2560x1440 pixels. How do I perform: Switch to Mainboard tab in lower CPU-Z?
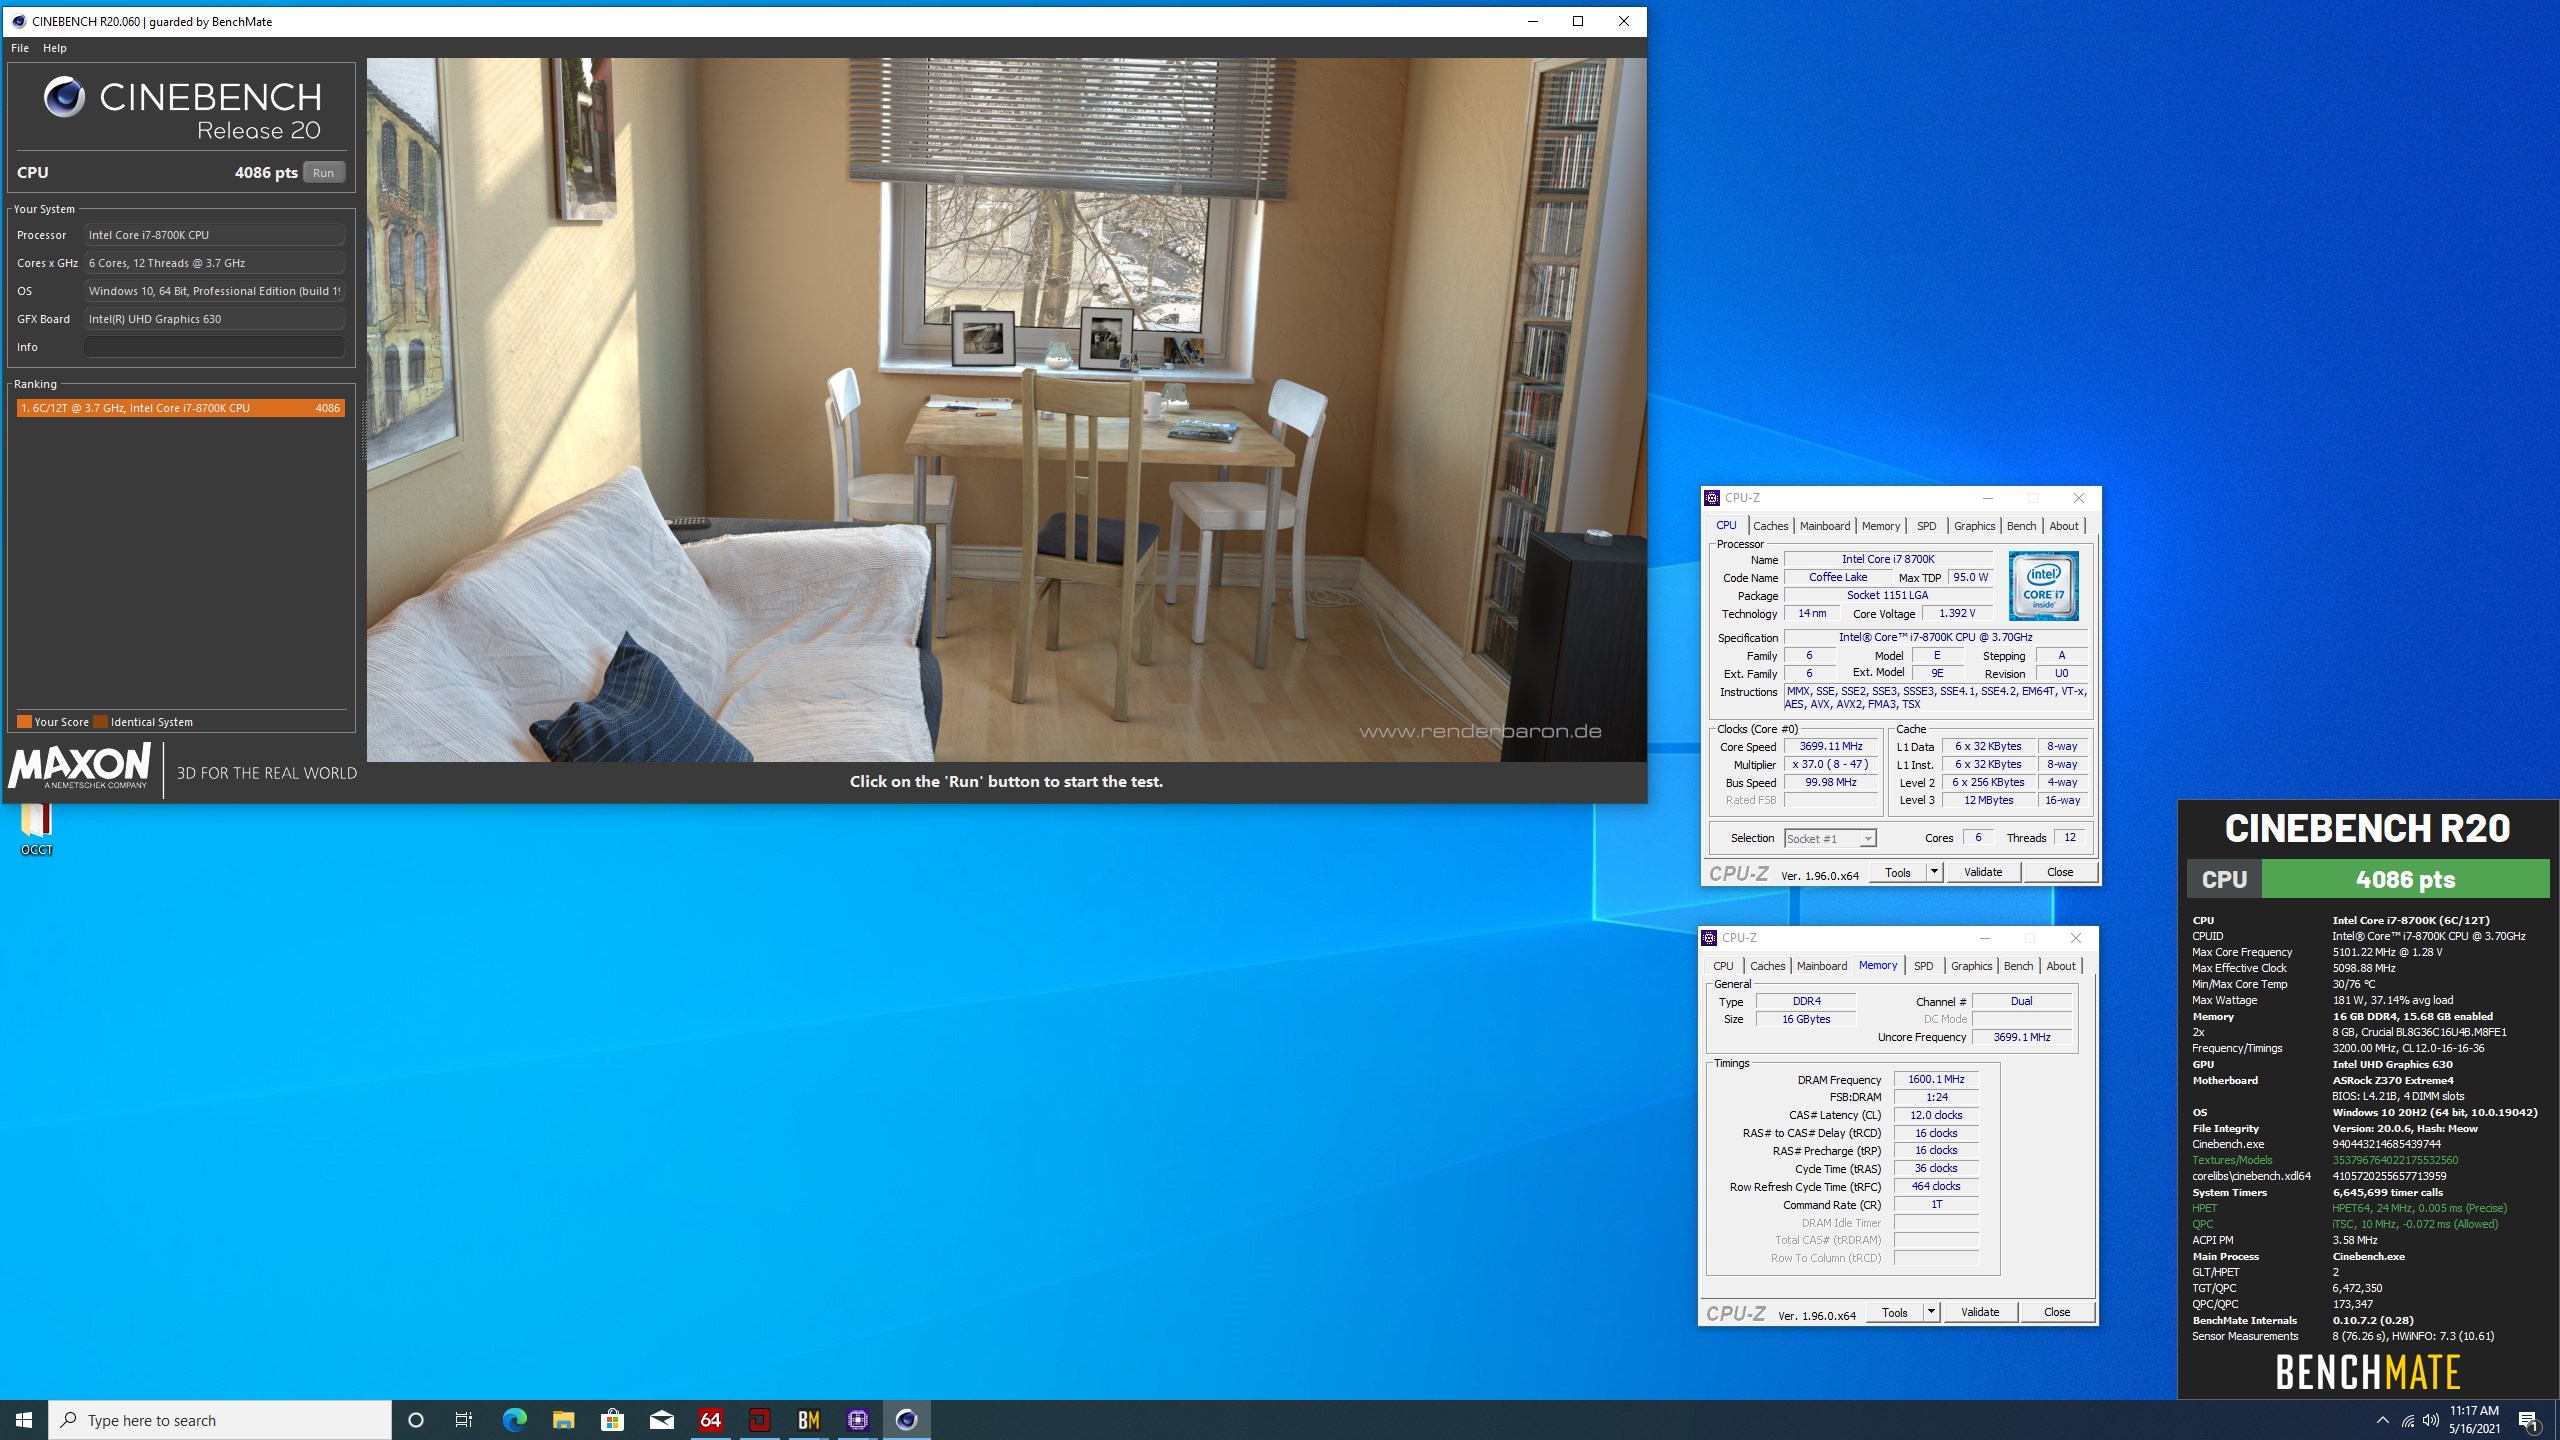pyautogui.click(x=1822, y=966)
